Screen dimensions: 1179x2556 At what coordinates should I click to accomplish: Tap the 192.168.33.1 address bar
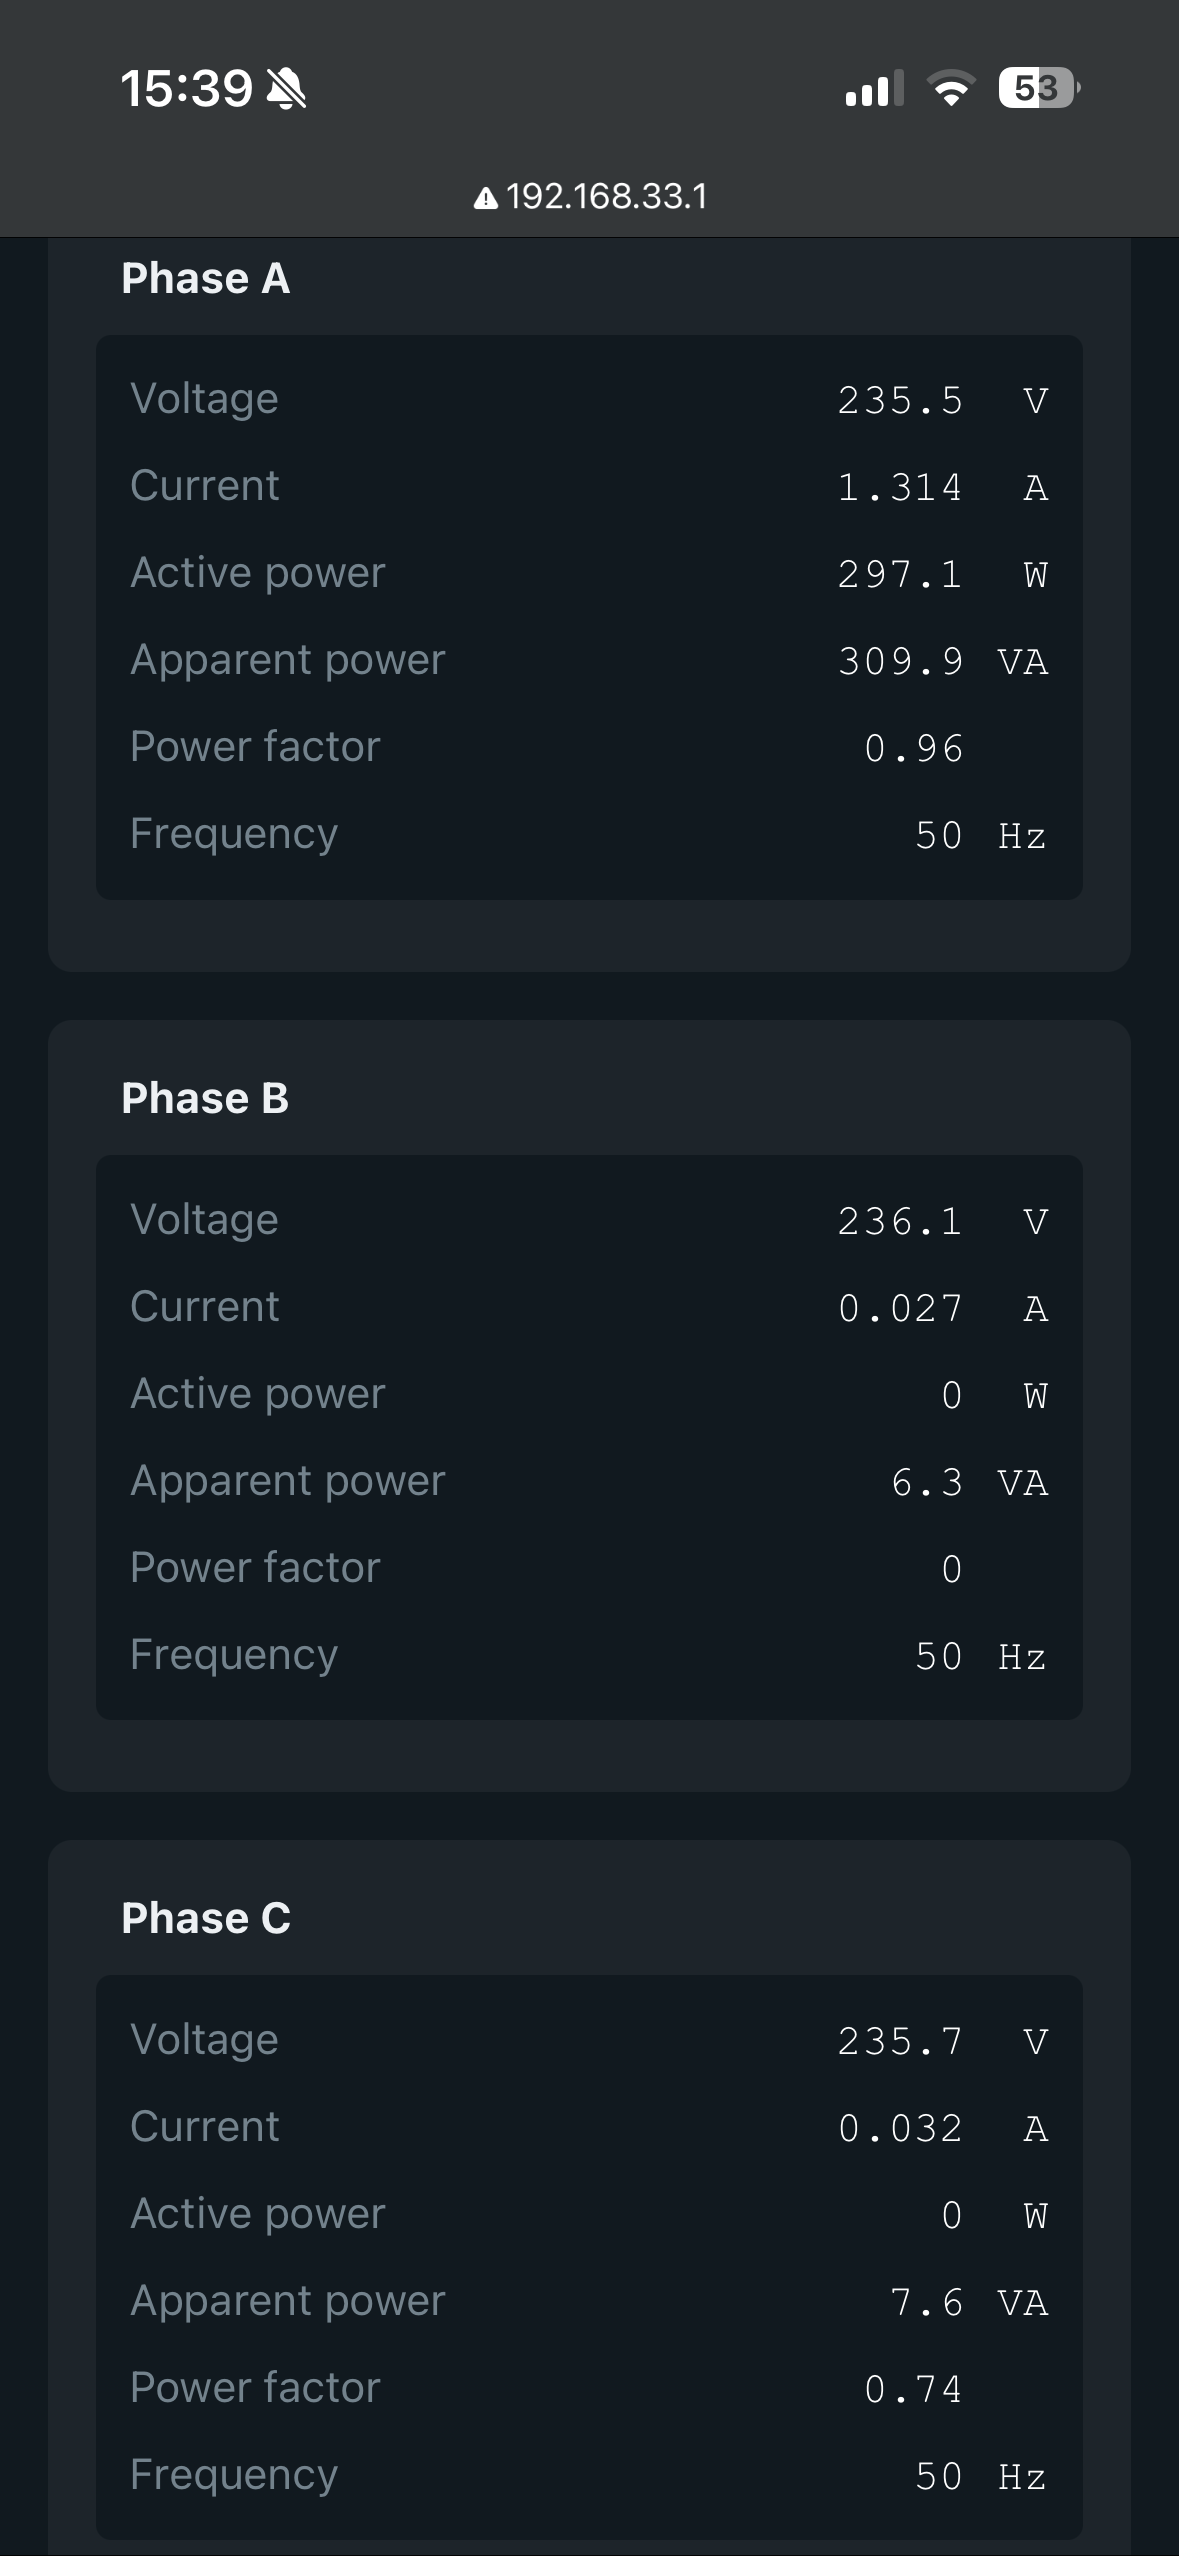pyautogui.click(x=605, y=196)
